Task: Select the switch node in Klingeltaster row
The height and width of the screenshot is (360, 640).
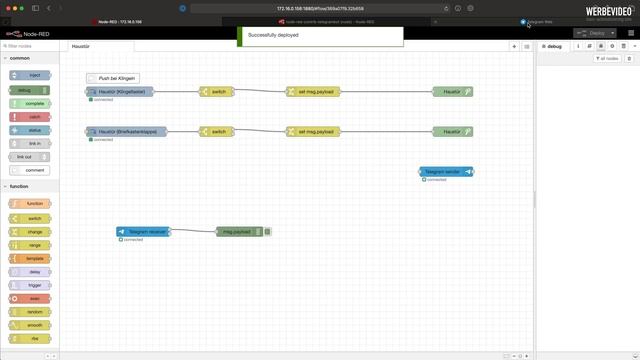Action: click(x=216, y=92)
